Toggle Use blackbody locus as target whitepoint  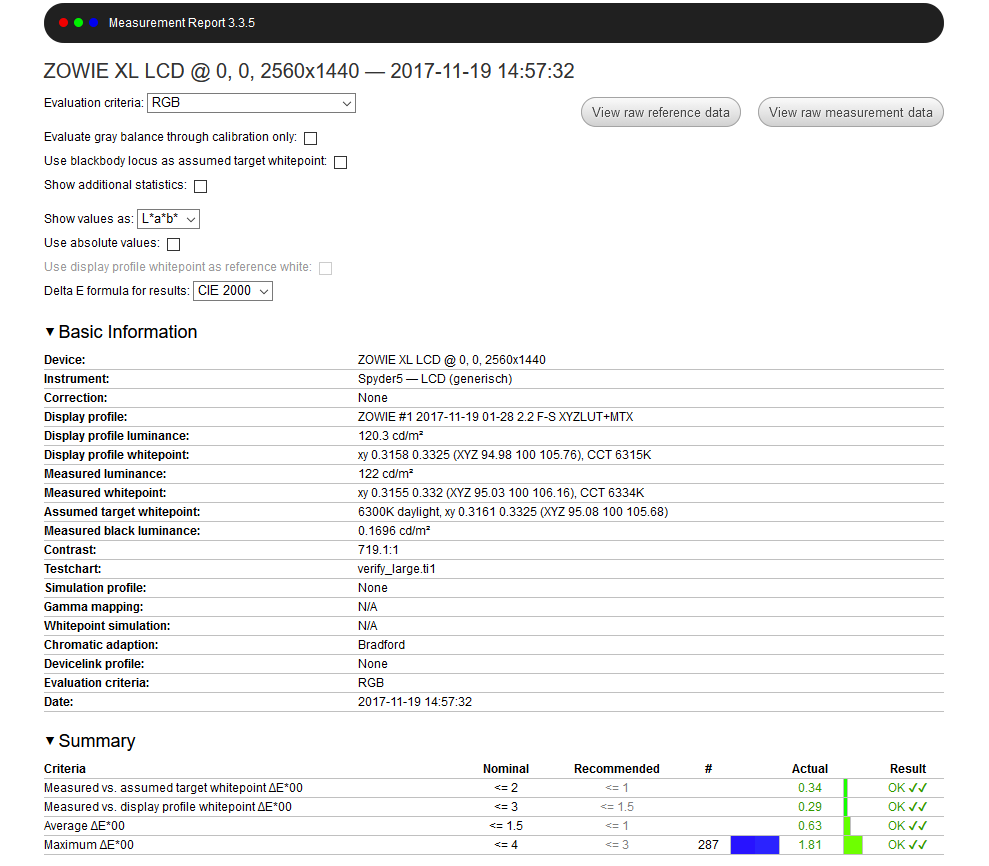(341, 162)
